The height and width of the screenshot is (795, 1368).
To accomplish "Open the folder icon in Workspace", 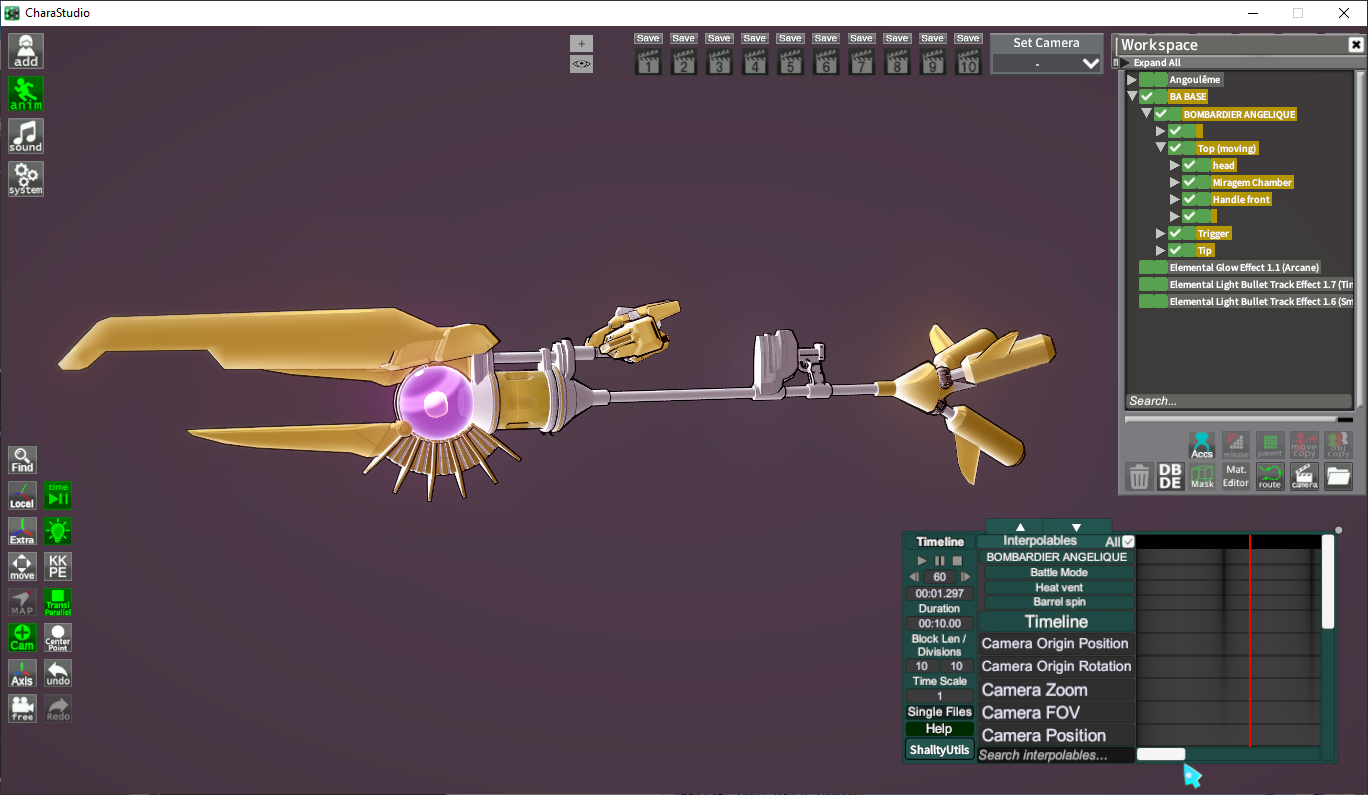I will (1338, 477).
